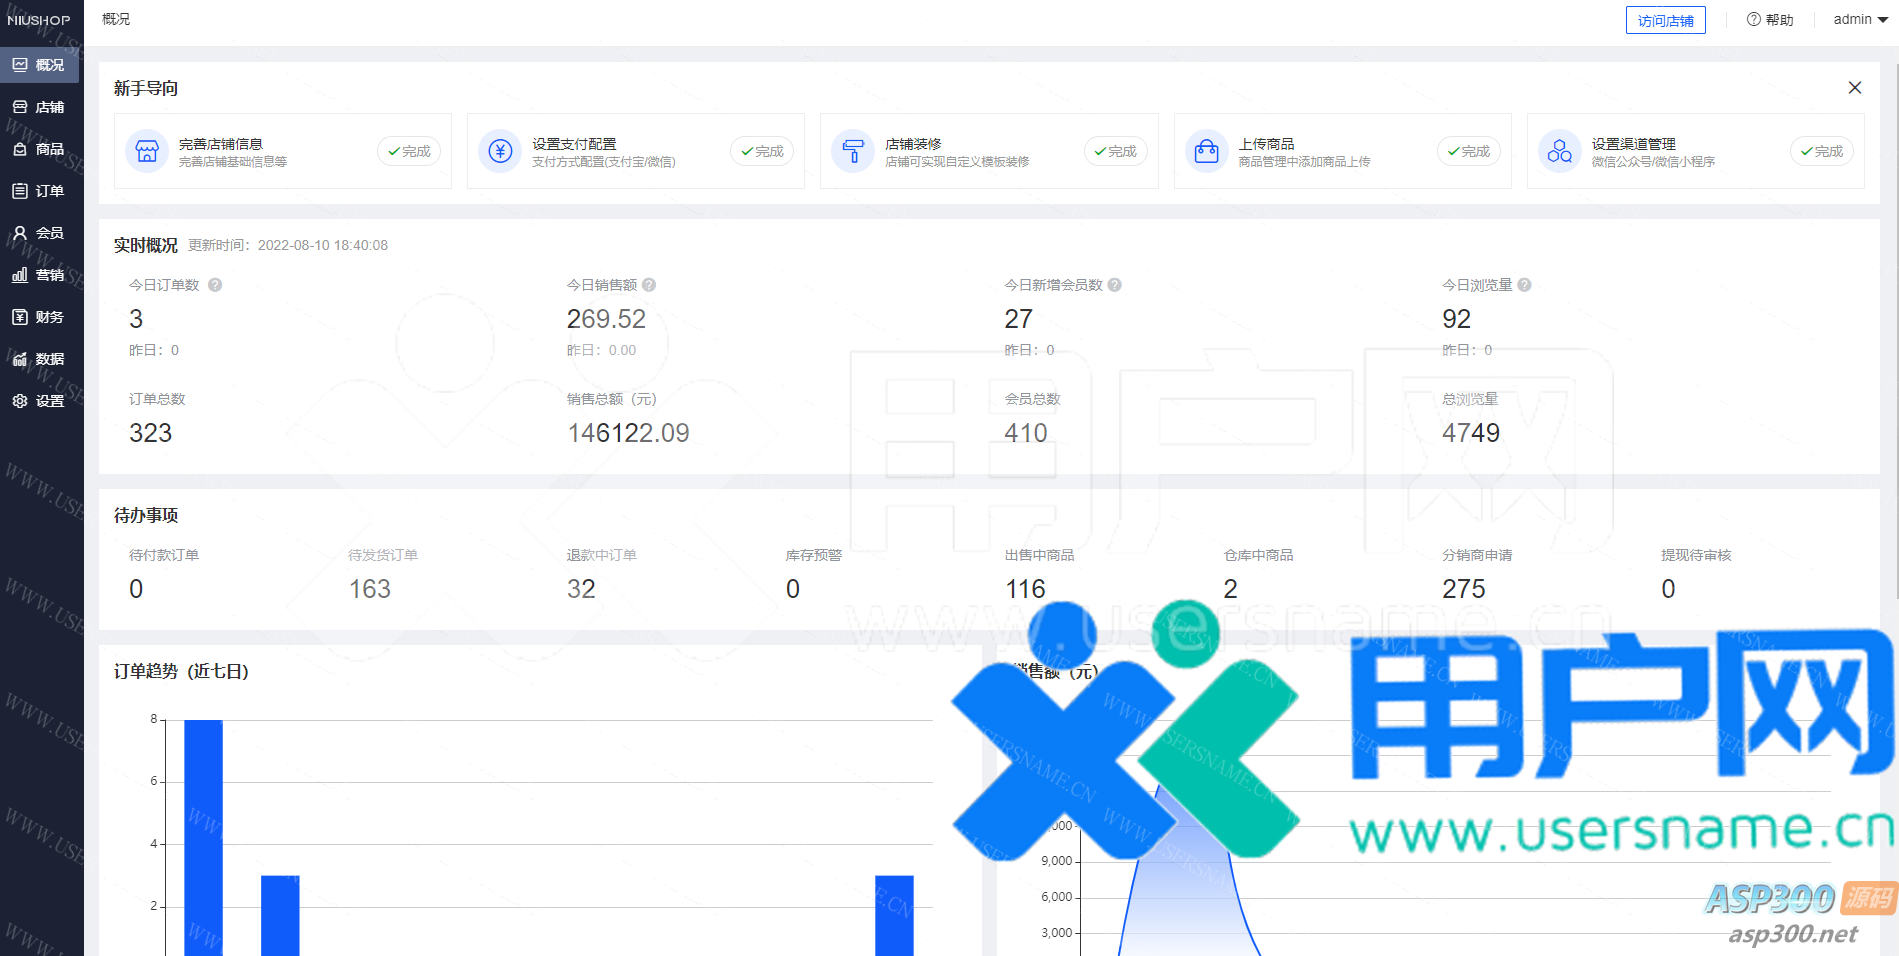Click the tallest bar in 订单趋势 chart
This screenshot has width=1899, height=956.
(203, 838)
